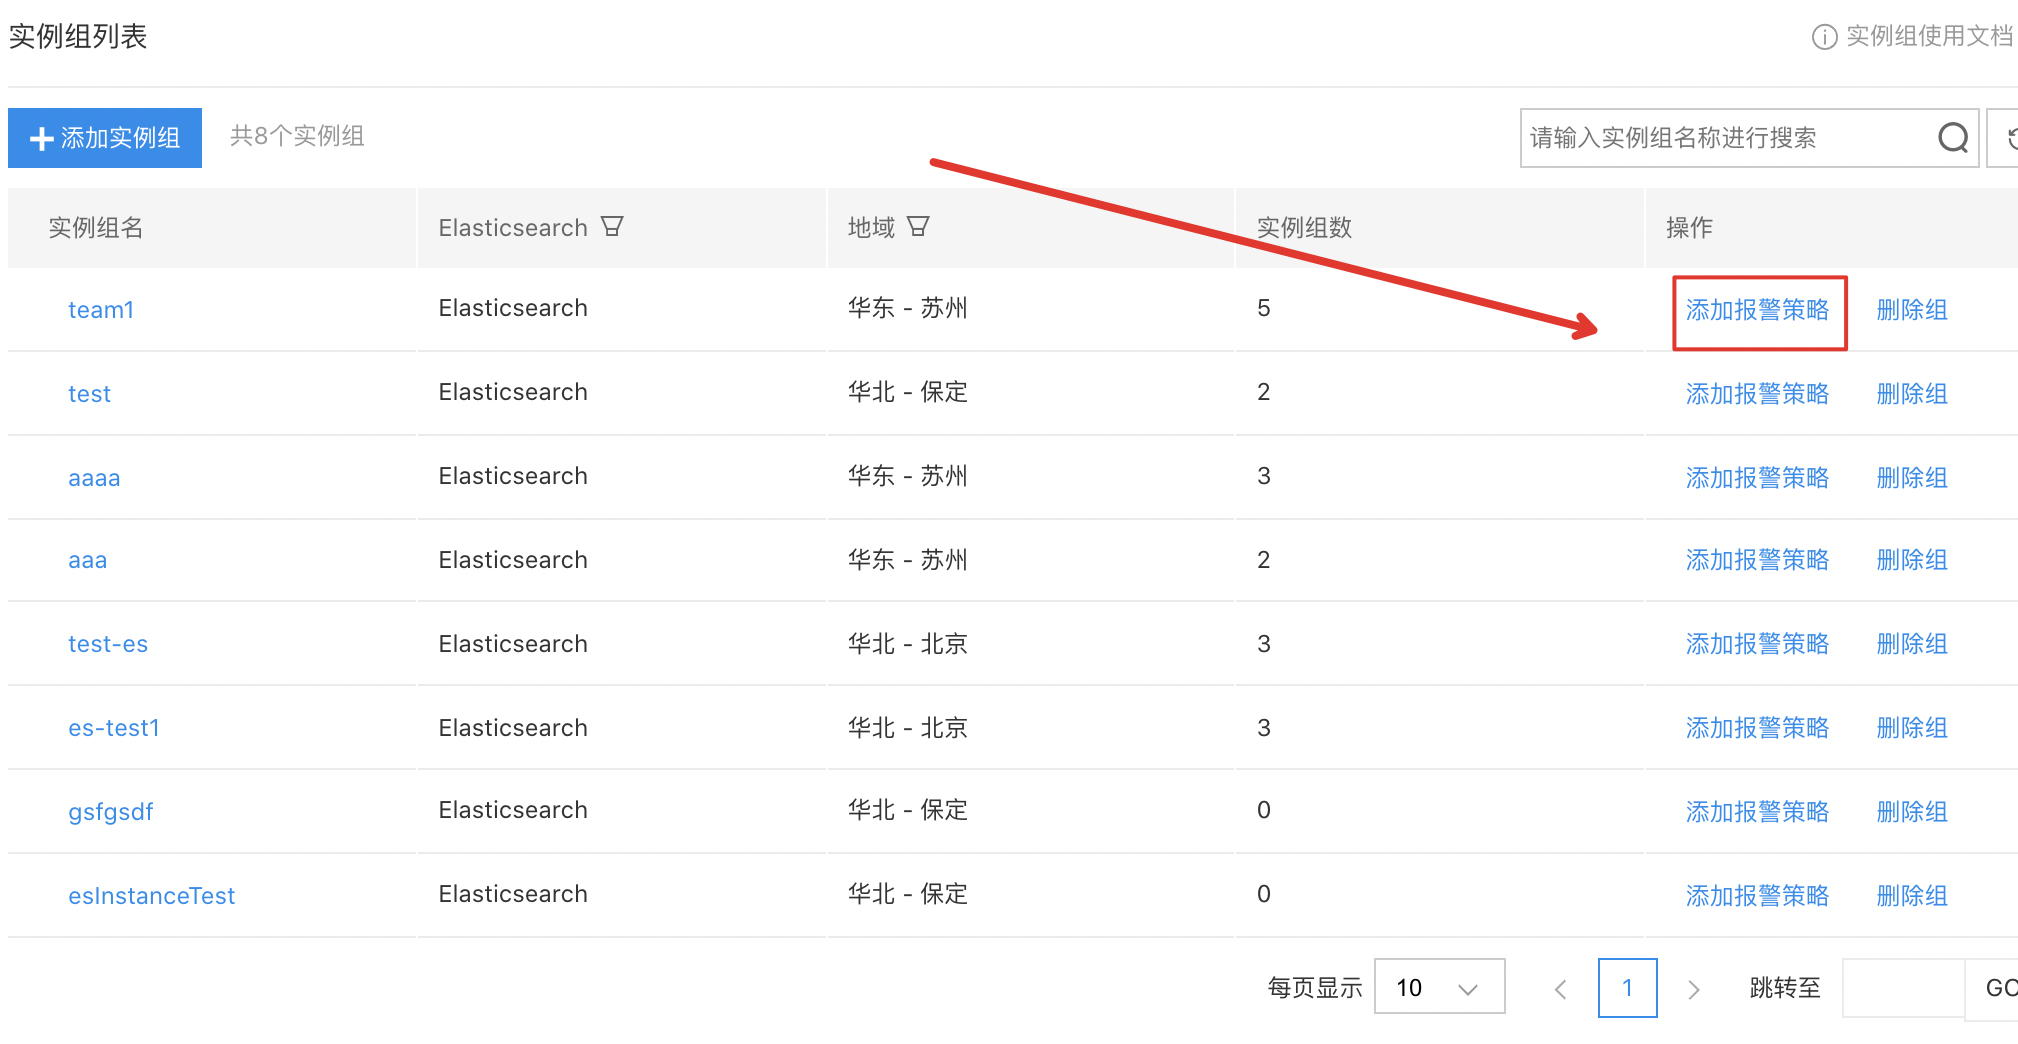Click the info icon next to 实例组使用文档

pyautogui.click(x=1824, y=37)
